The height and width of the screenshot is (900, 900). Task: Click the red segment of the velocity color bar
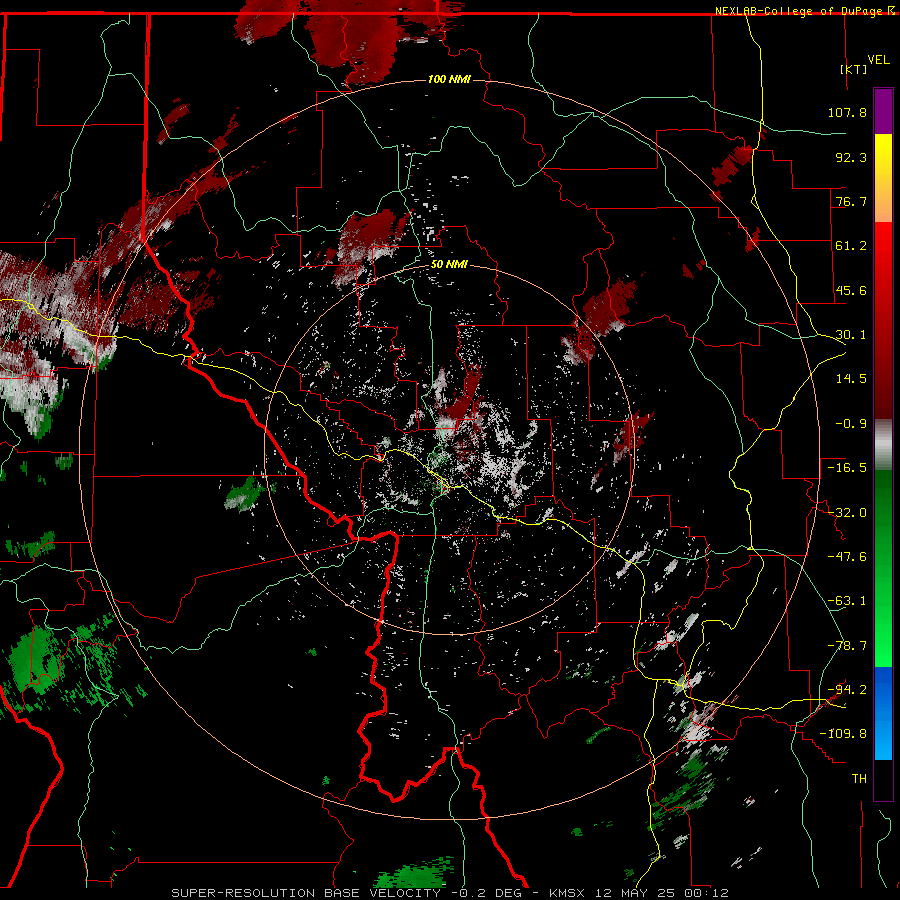click(883, 320)
